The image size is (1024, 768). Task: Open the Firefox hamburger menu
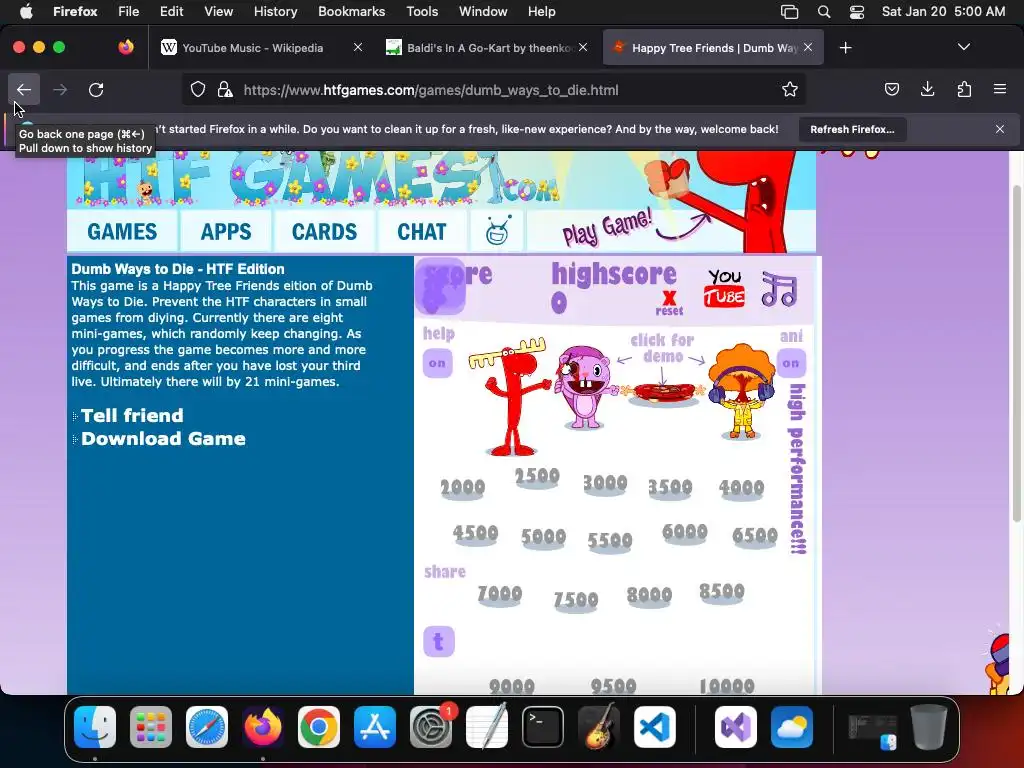tap(1000, 89)
